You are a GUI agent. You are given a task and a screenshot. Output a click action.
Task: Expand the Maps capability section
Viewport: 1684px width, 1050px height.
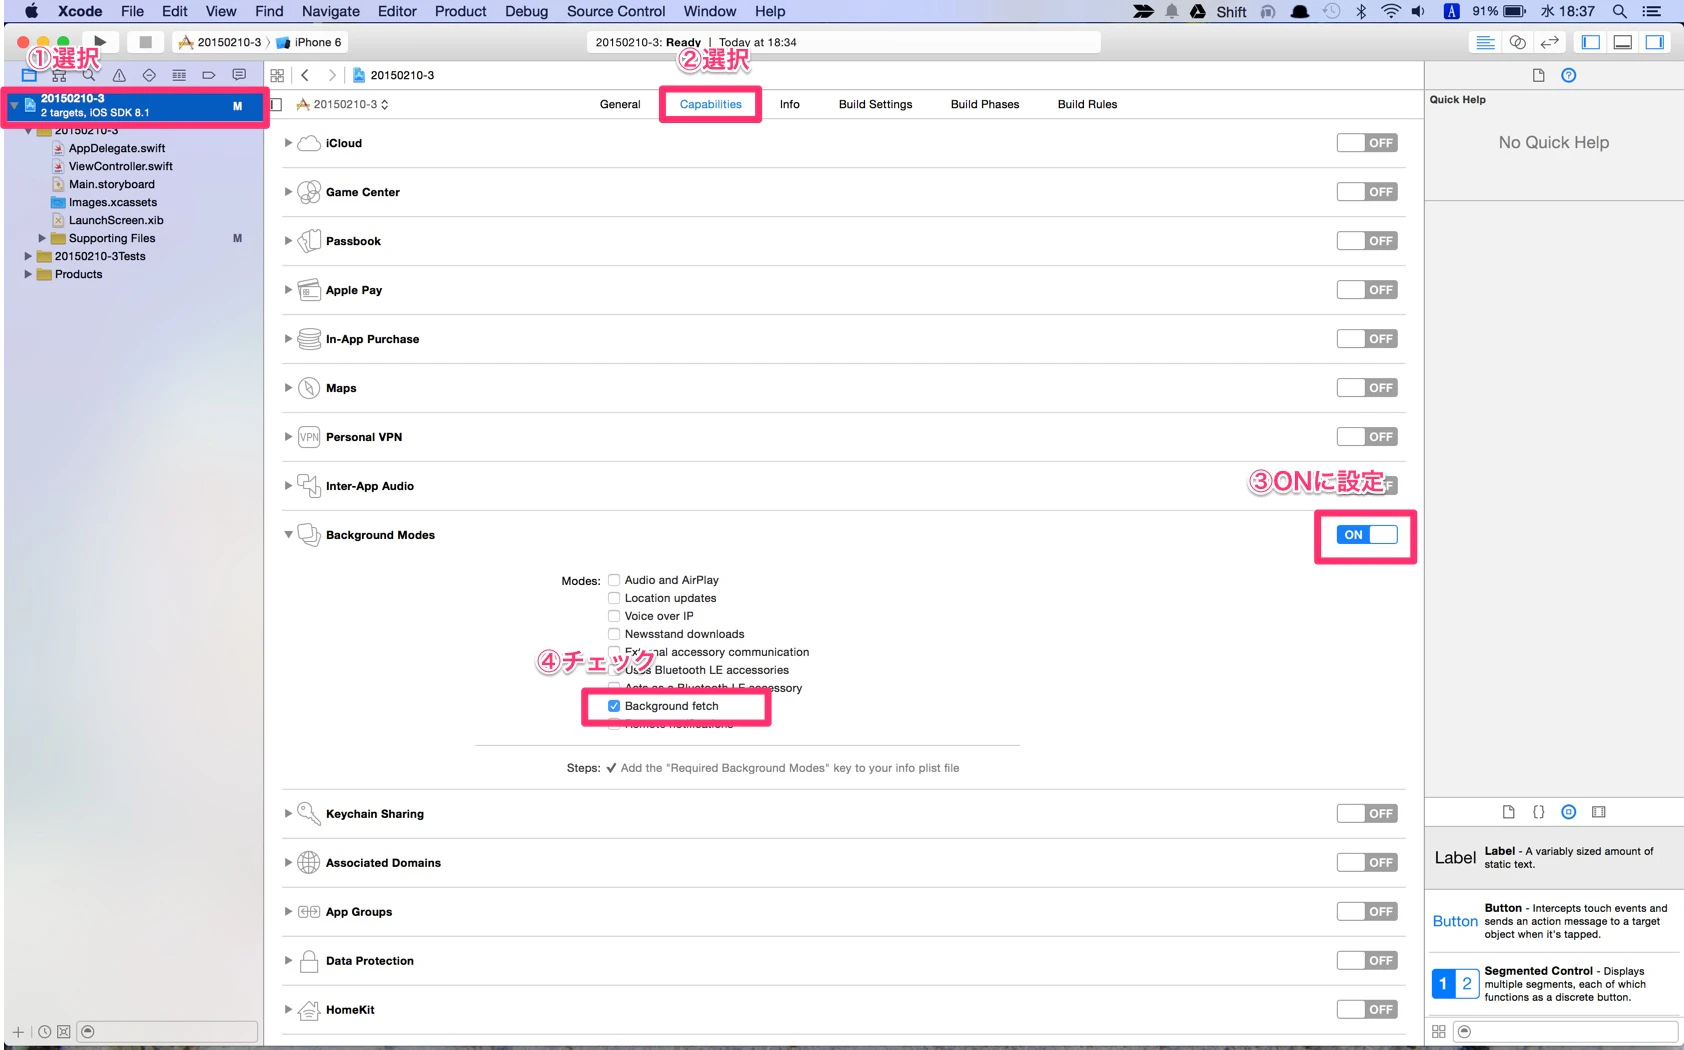[x=288, y=388]
